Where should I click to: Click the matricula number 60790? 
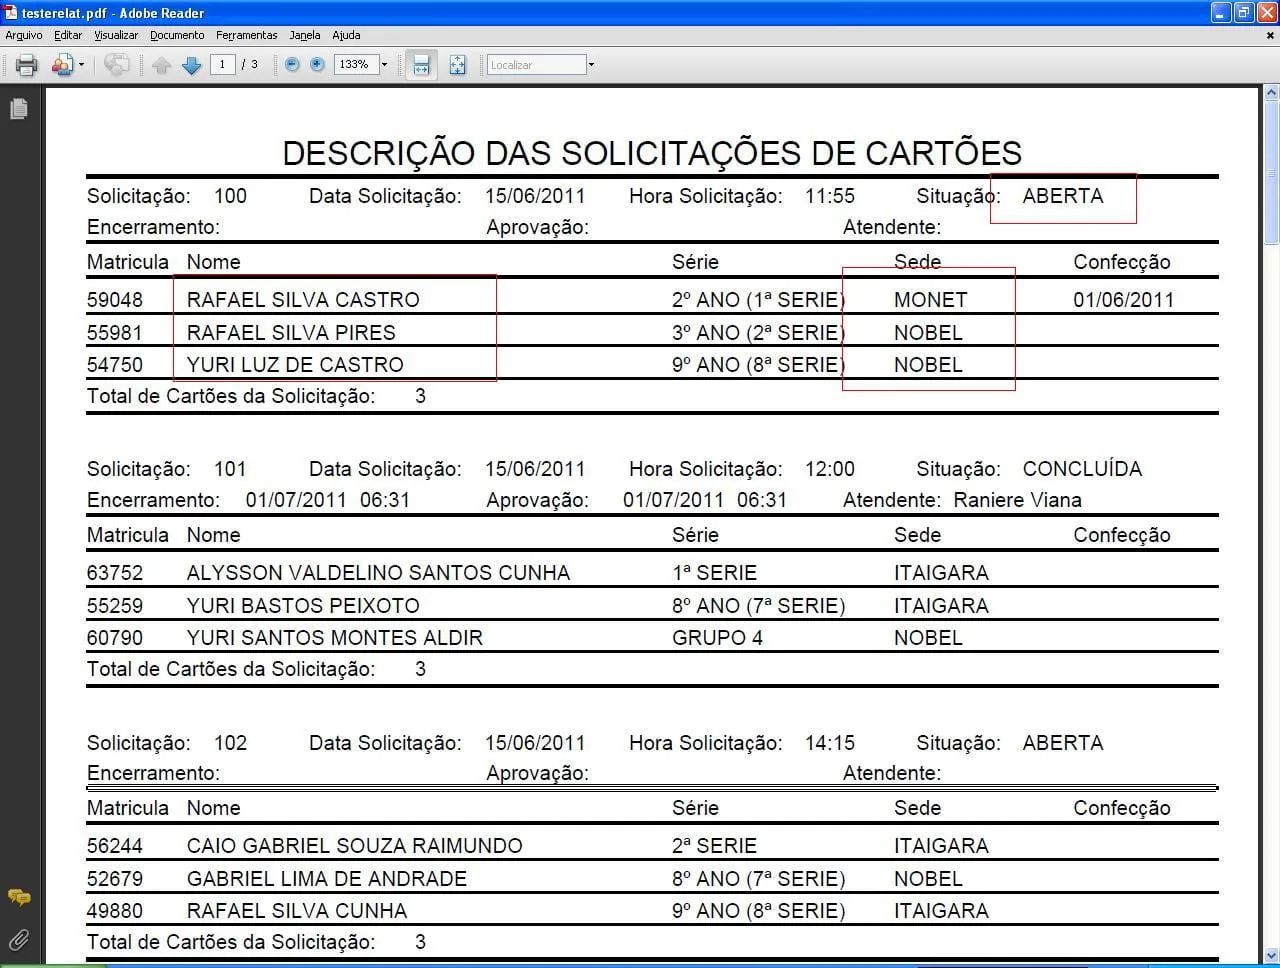point(115,638)
